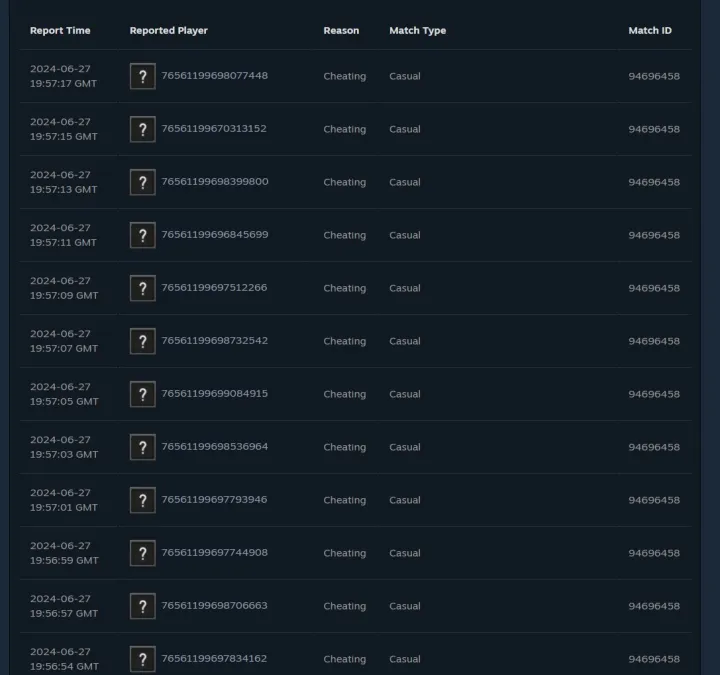Click the Match ID column header
The width and height of the screenshot is (720, 675).
pyautogui.click(x=650, y=31)
